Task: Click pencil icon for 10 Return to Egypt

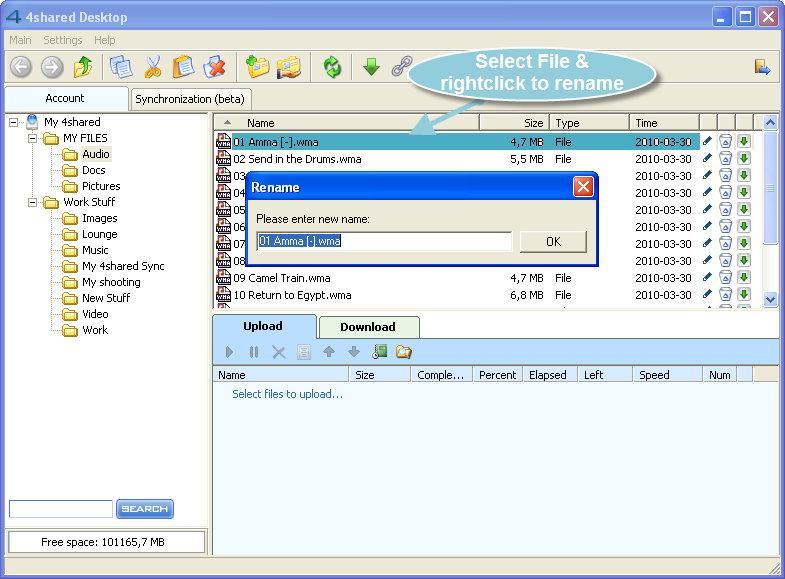Action: pos(707,294)
